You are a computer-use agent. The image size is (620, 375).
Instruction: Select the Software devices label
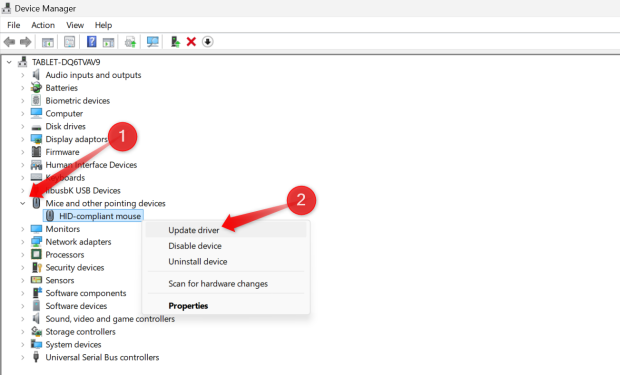[x=76, y=306]
